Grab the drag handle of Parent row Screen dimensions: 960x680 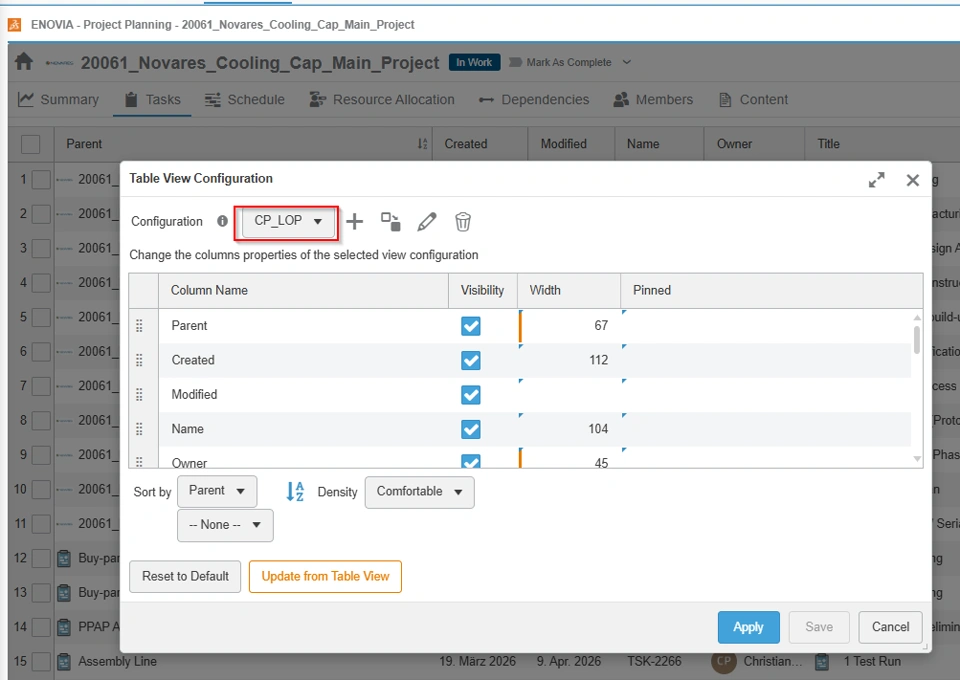point(139,326)
